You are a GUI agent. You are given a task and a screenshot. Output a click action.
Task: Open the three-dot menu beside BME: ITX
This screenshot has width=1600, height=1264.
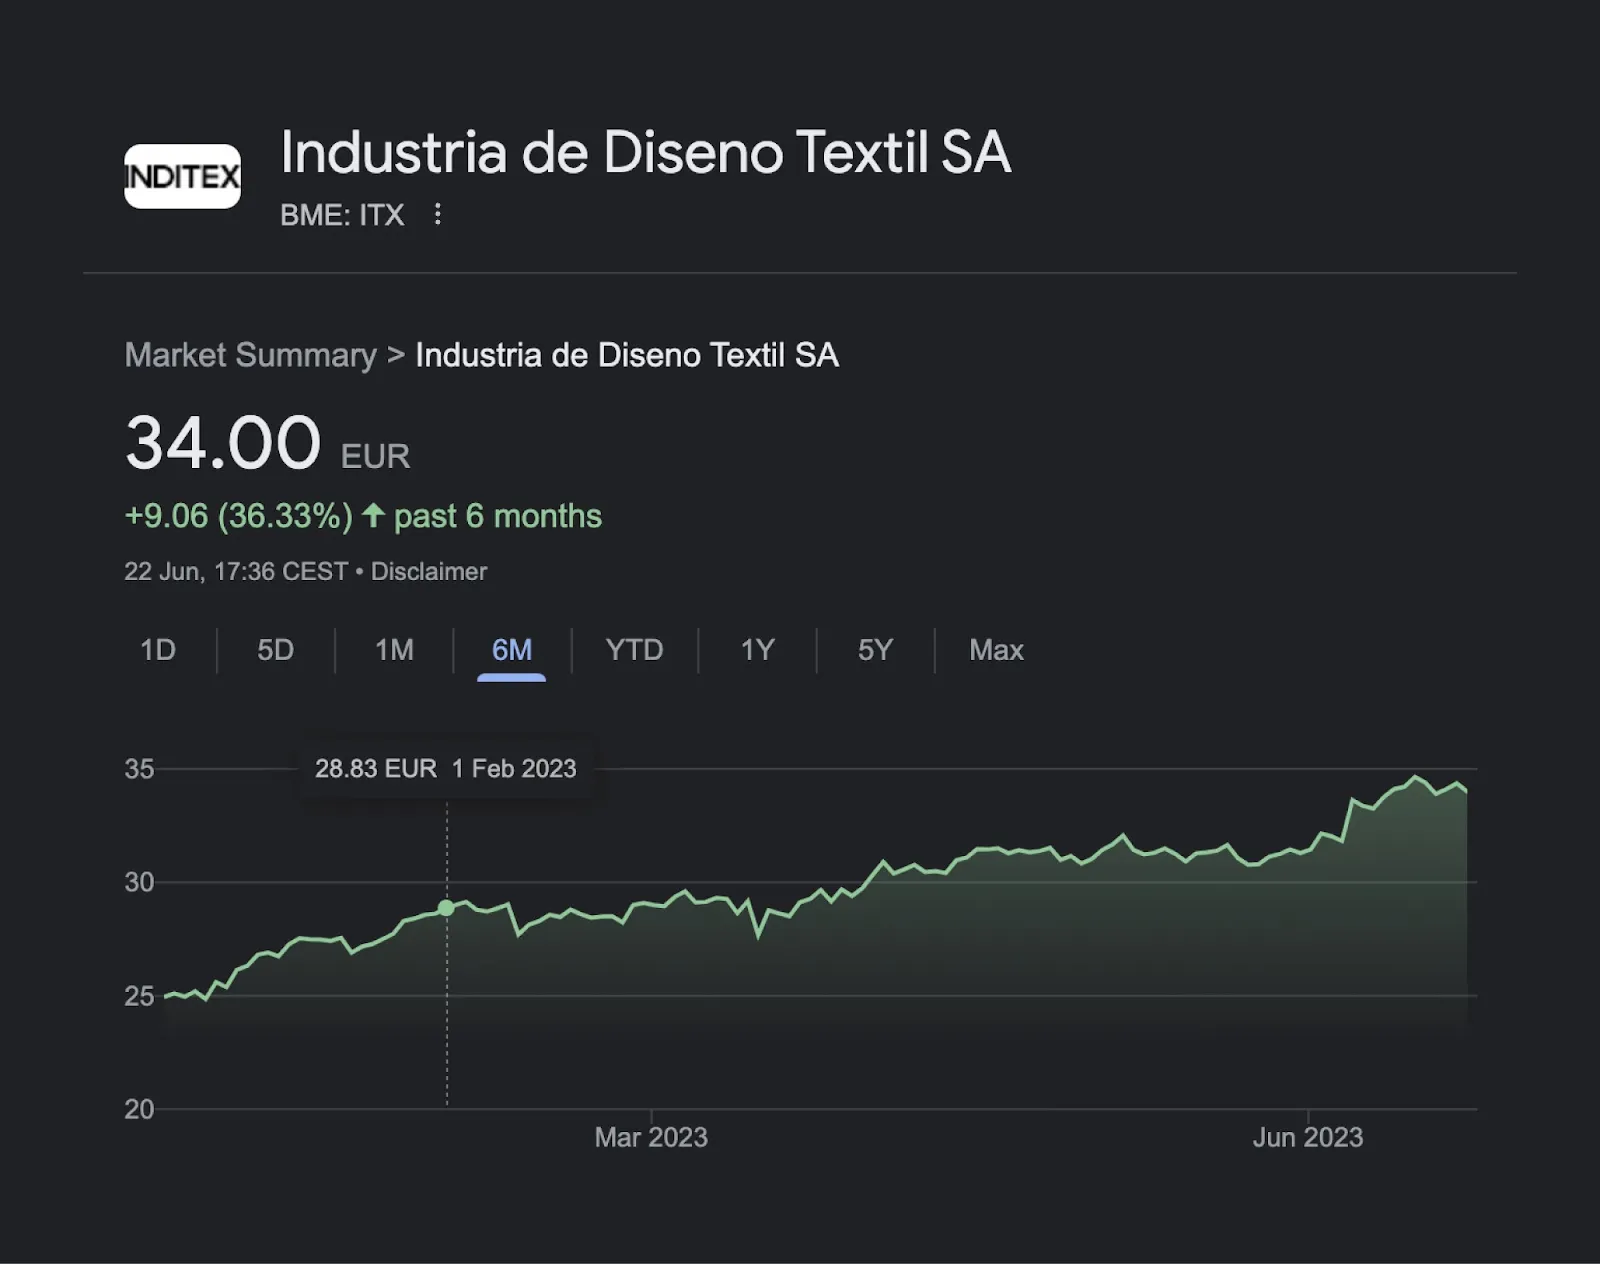[437, 214]
